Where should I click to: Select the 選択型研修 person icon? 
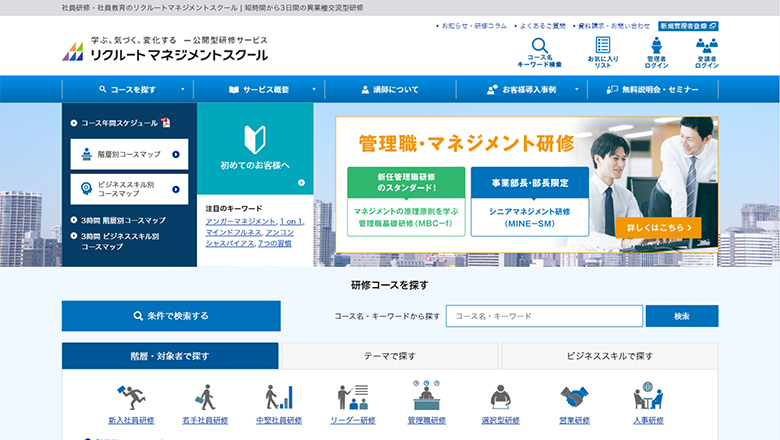click(500, 397)
